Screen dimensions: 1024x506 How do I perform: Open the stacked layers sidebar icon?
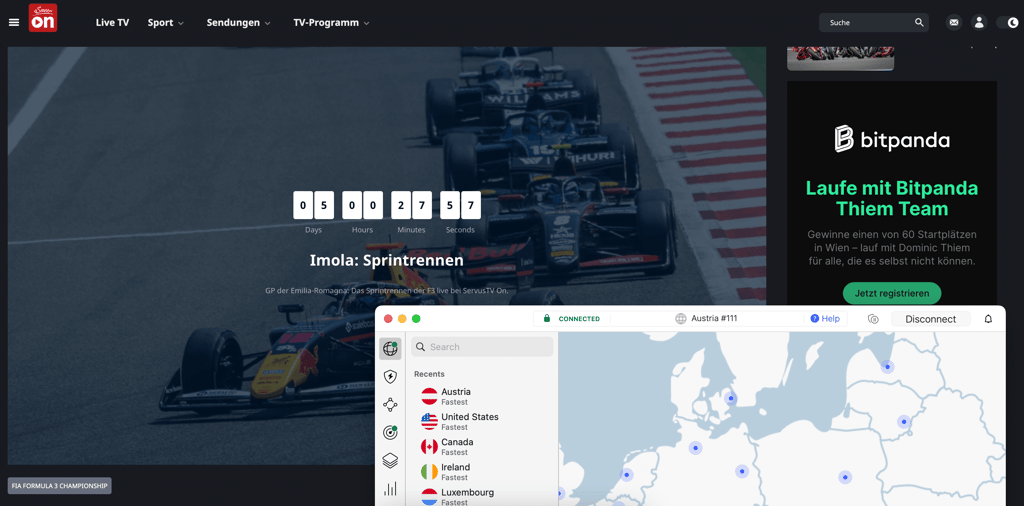[390, 460]
